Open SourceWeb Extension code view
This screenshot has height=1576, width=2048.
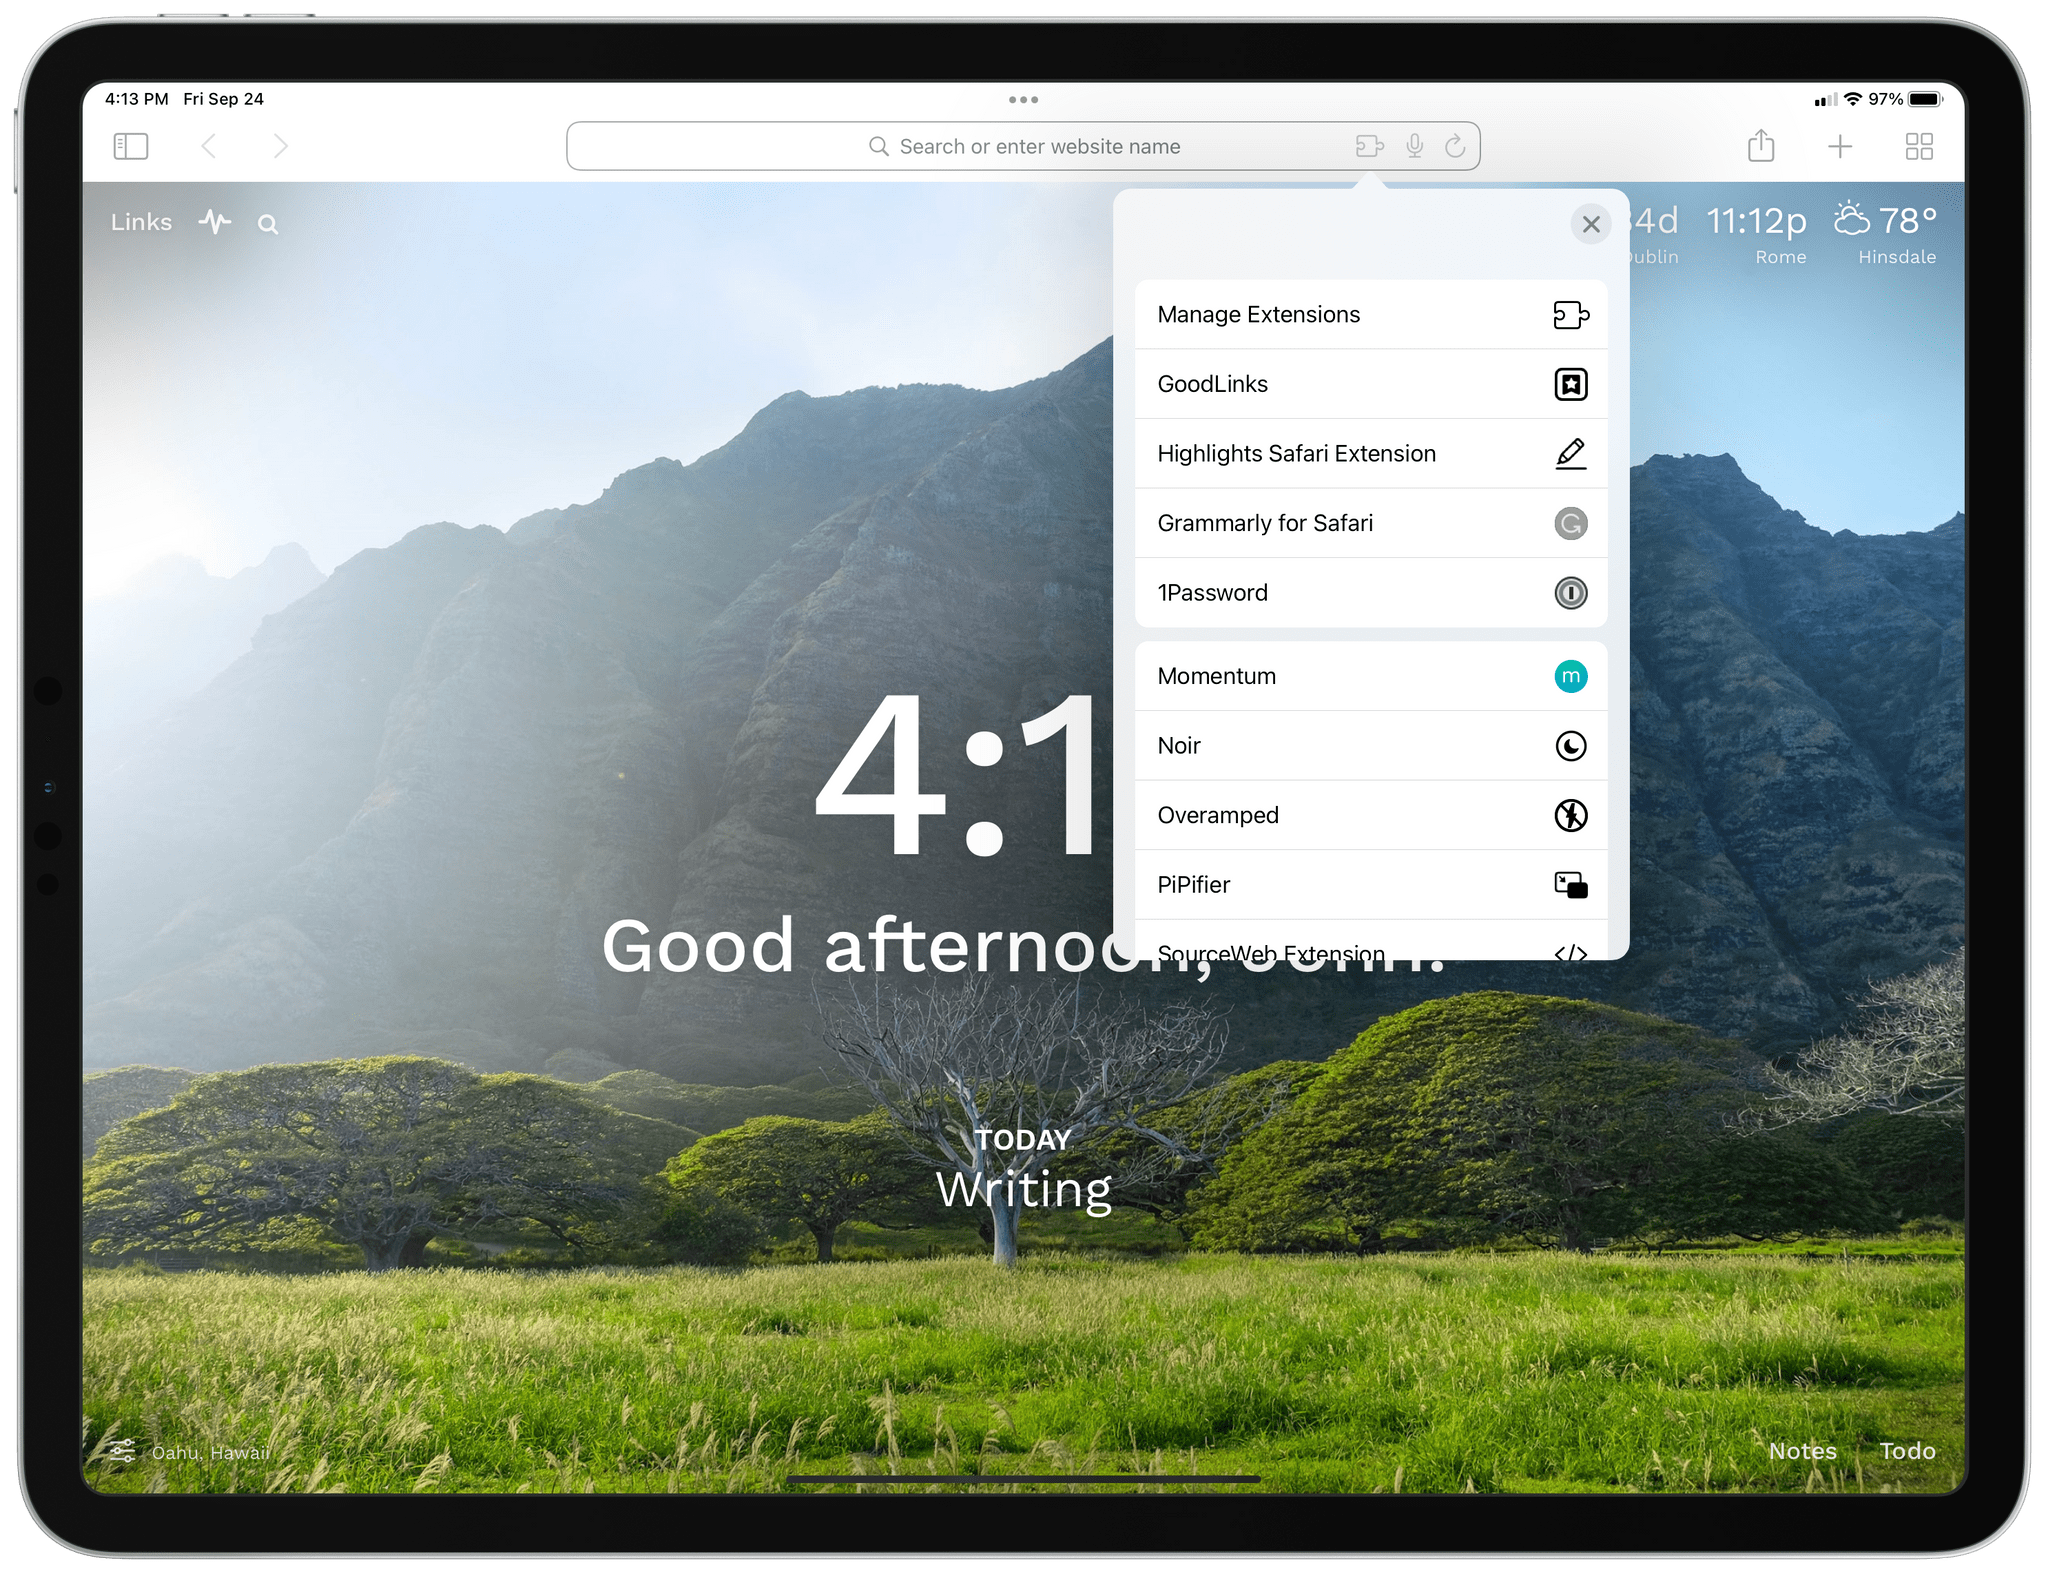[1571, 952]
